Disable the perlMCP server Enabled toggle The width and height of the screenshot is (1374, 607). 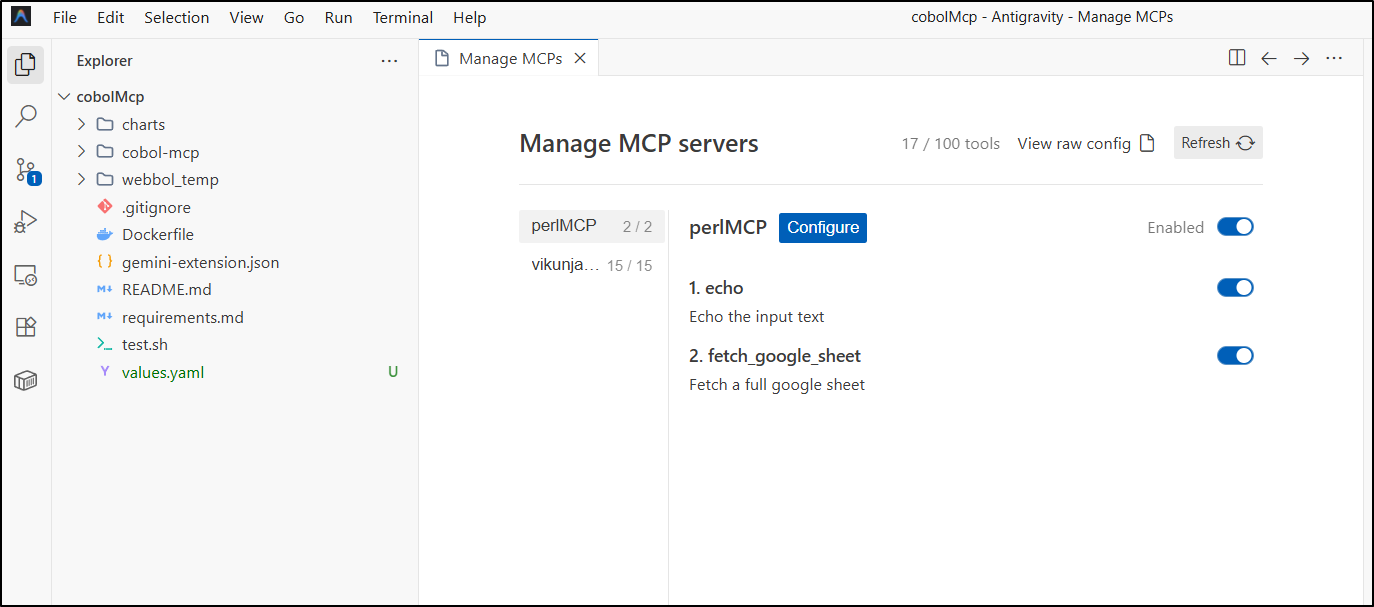(1235, 227)
